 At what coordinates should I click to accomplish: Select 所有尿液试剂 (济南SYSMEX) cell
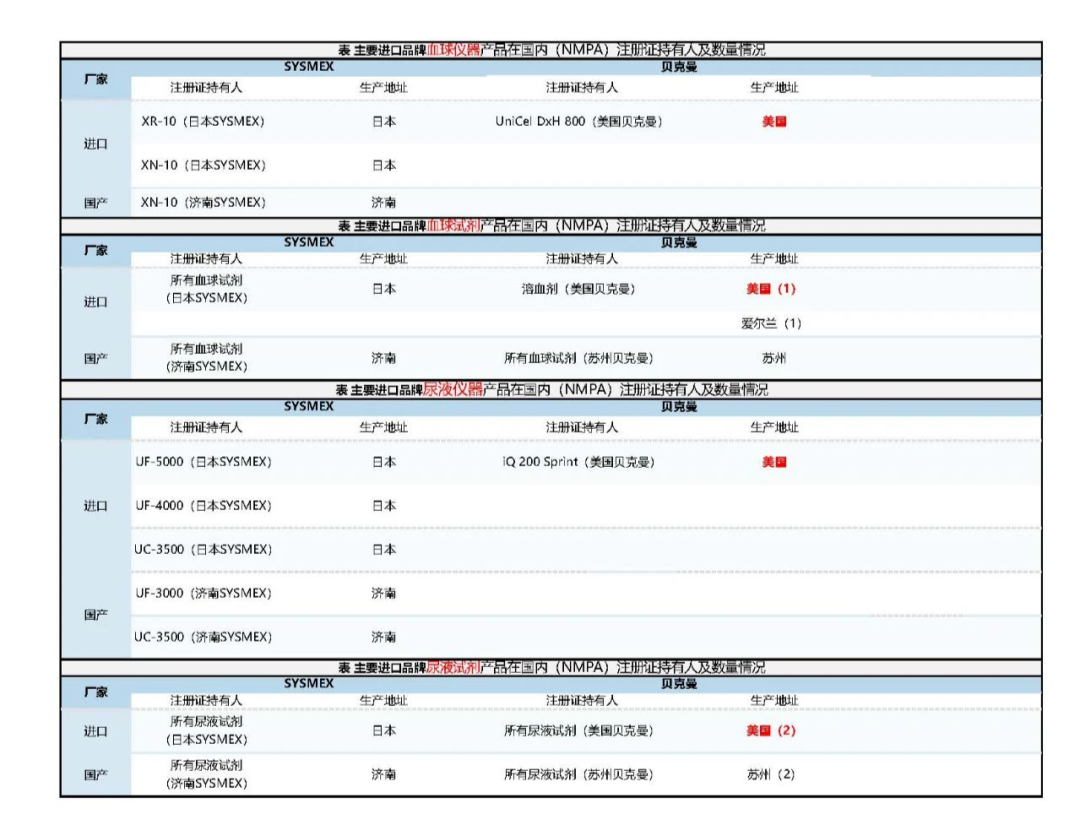coord(207,775)
